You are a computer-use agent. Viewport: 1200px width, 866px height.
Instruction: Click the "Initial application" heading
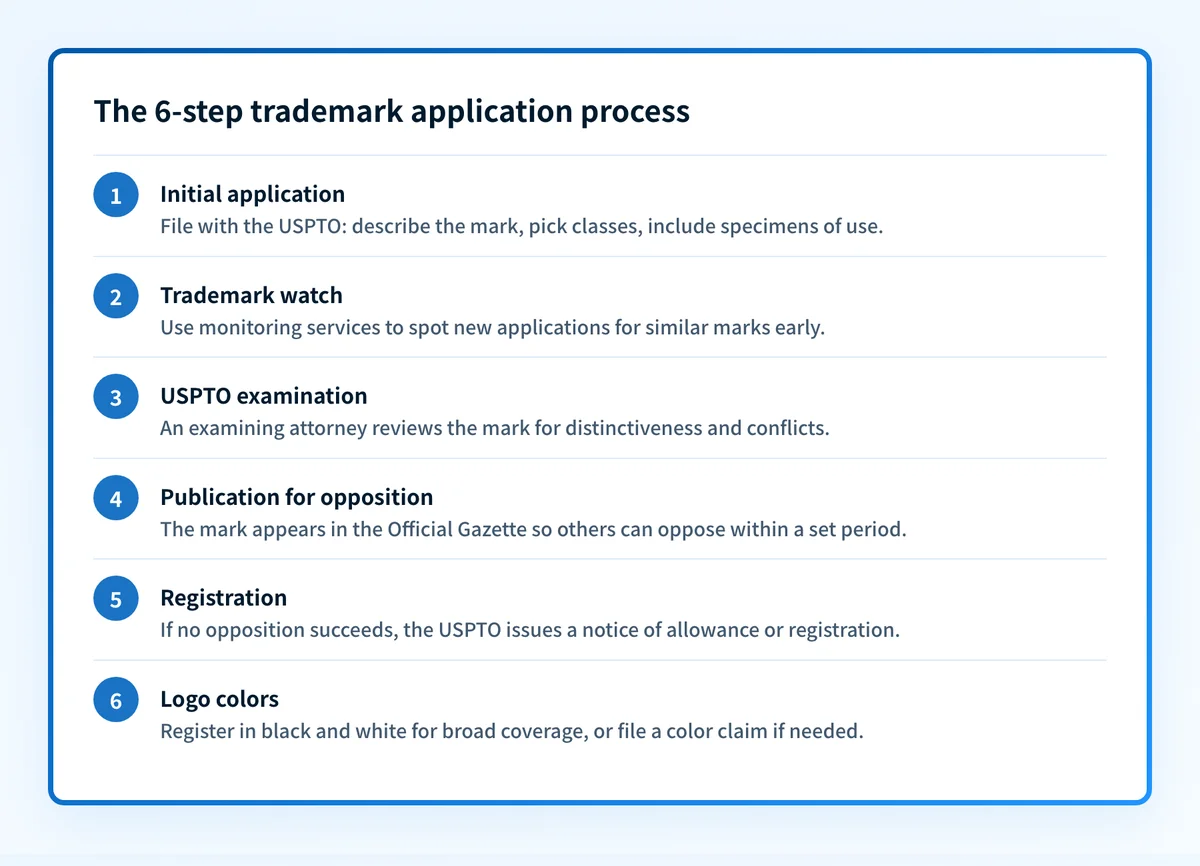click(x=252, y=194)
